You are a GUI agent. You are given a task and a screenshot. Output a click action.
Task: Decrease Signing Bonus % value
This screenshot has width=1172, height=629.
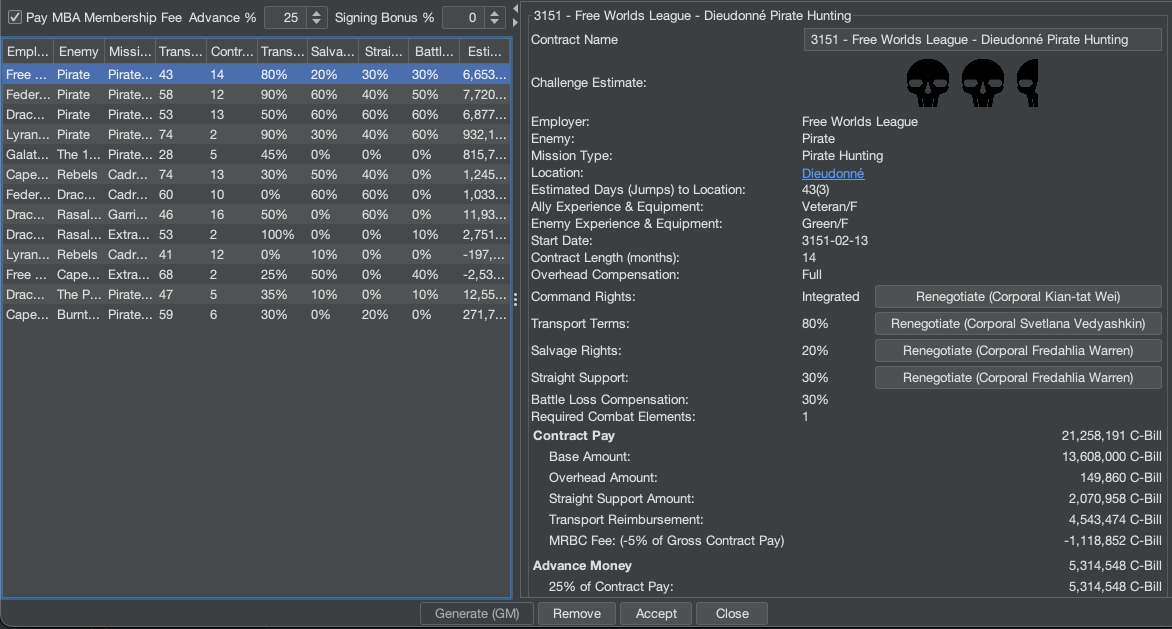pyautogui.click(x=494, y=22)
